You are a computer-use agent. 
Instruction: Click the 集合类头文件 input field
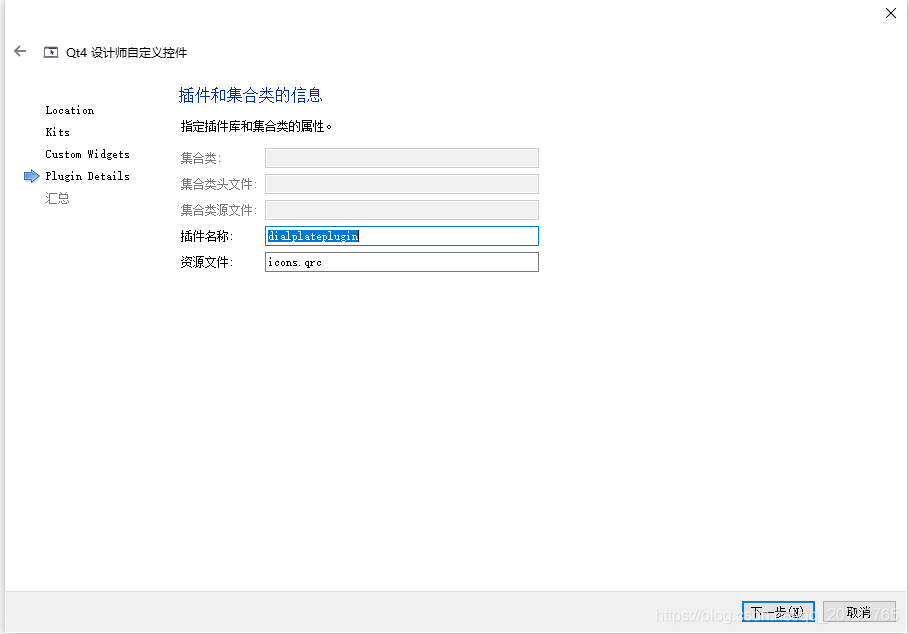pyautogui.click(x=402, y=184)
